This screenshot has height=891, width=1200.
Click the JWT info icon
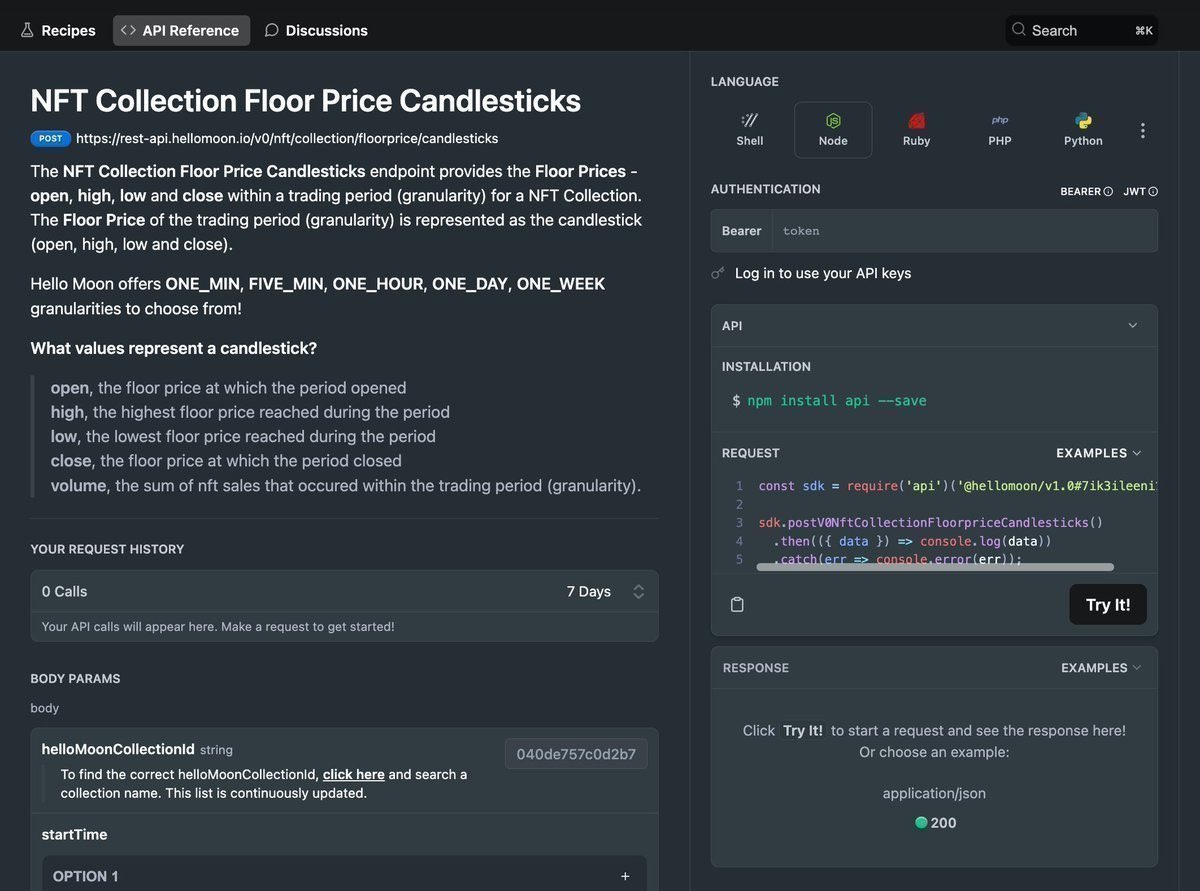[1153, 191]
